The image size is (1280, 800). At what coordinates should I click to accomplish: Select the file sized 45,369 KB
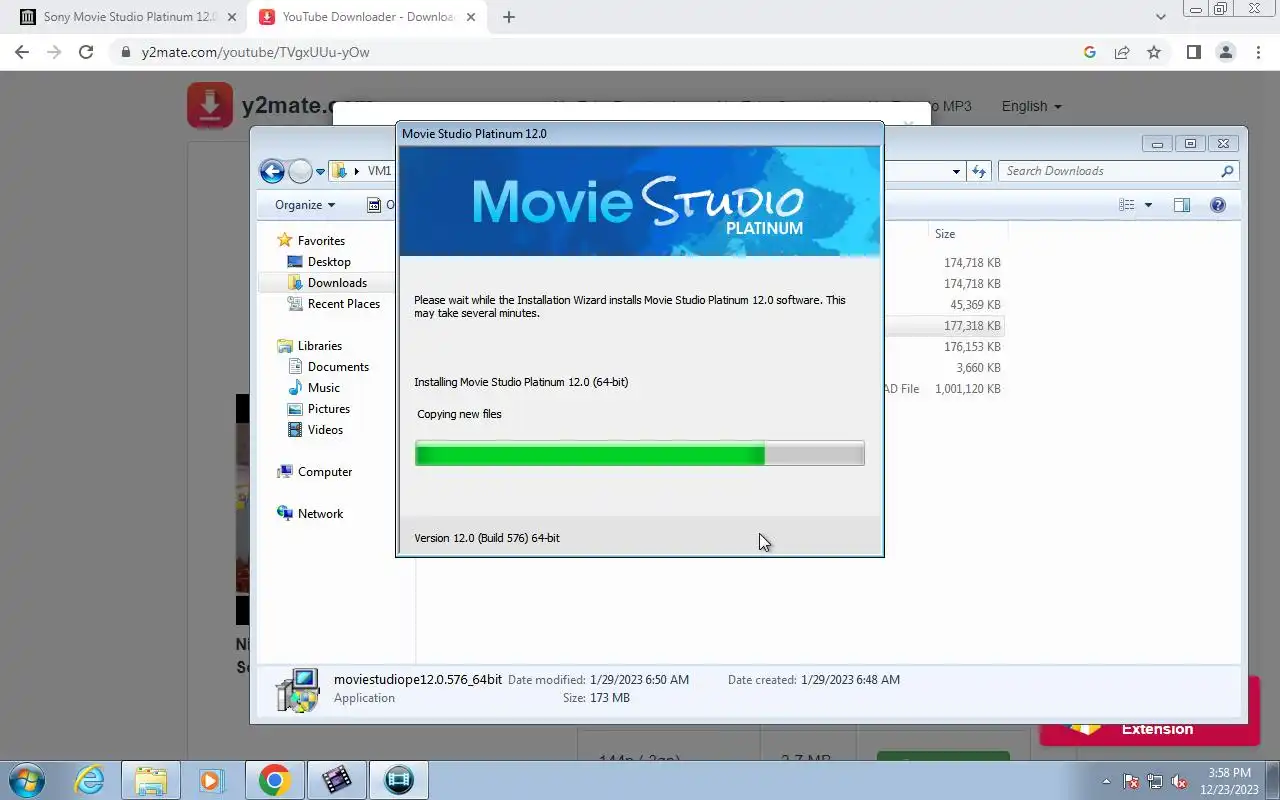click(x=975, y=305)
